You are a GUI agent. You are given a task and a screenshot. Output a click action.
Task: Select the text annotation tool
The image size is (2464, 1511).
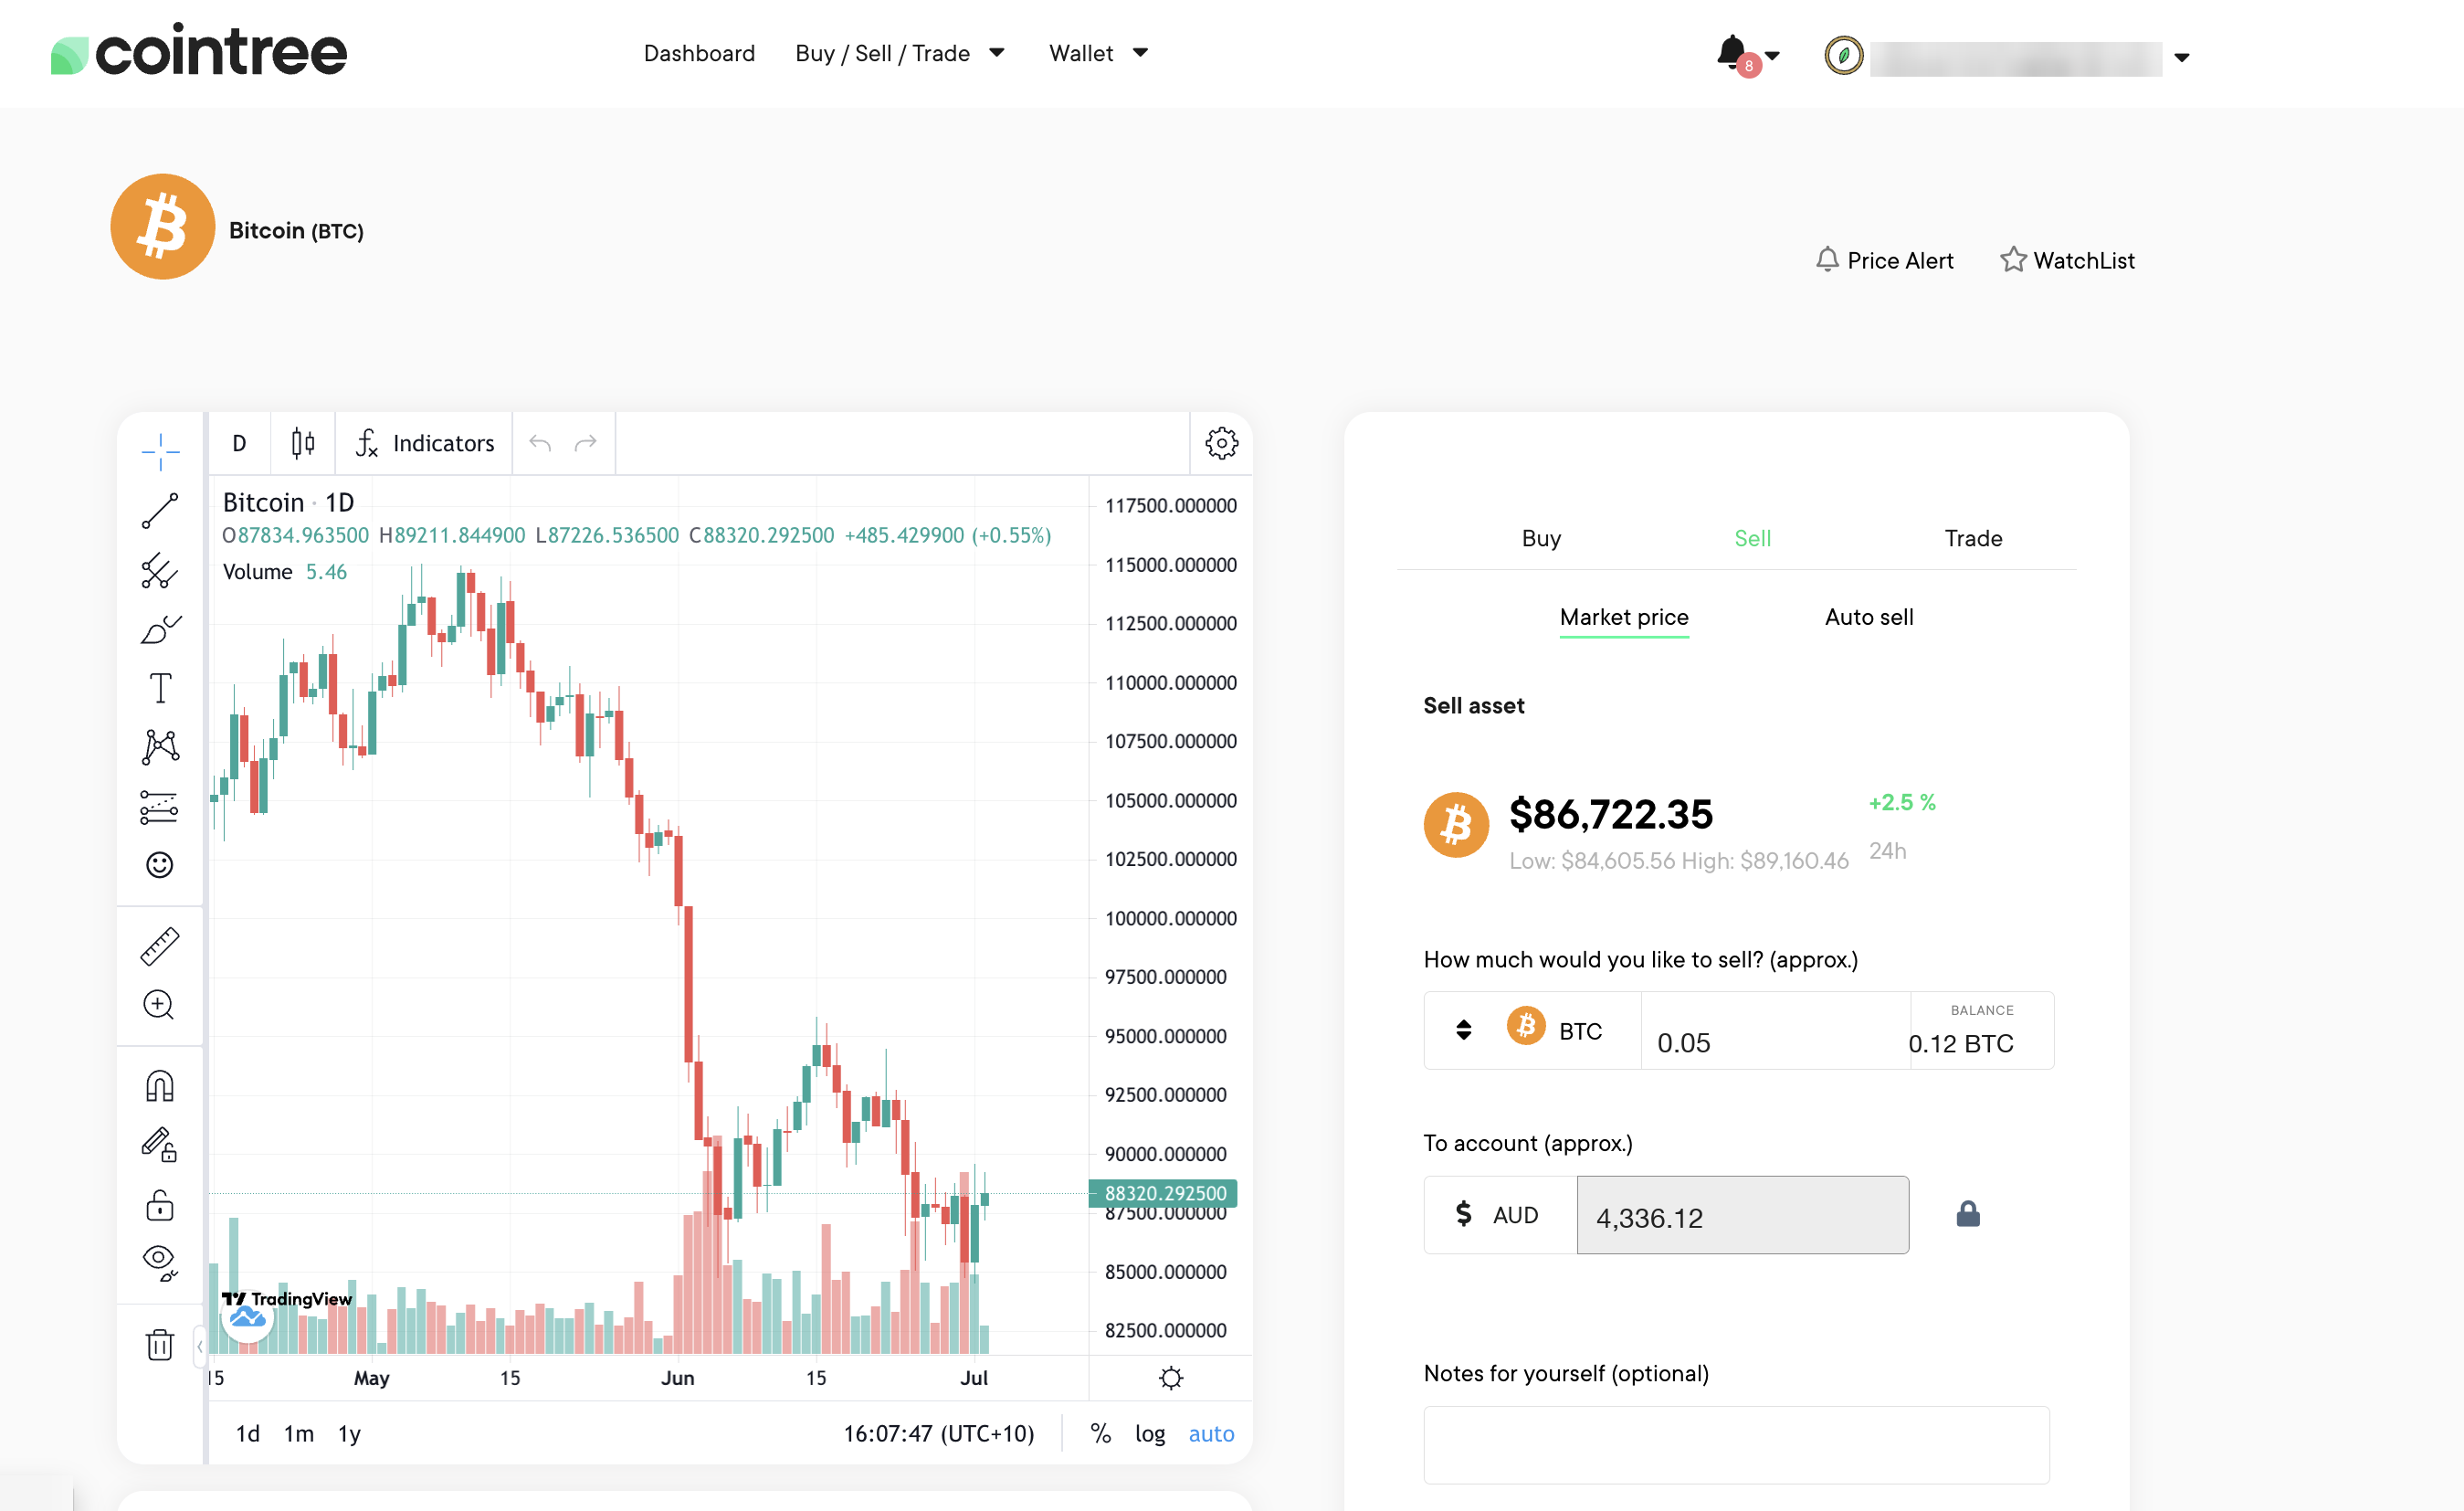[160, 688]
